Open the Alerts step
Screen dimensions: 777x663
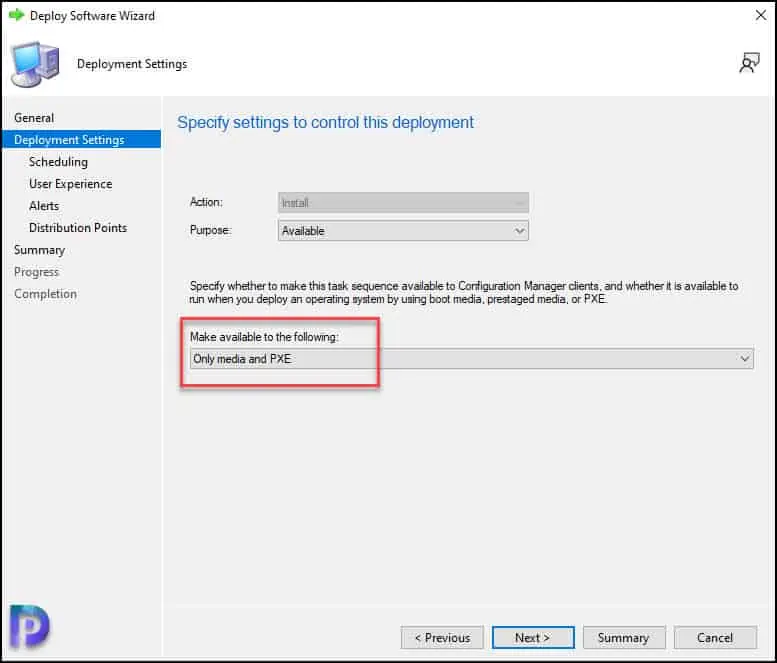44,206
